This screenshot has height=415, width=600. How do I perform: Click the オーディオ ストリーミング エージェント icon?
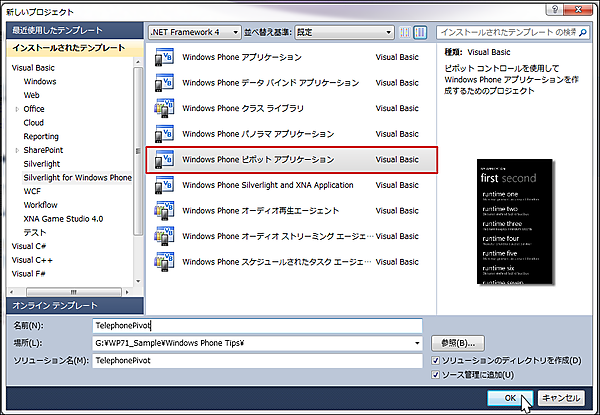click(x=164, y=236)
